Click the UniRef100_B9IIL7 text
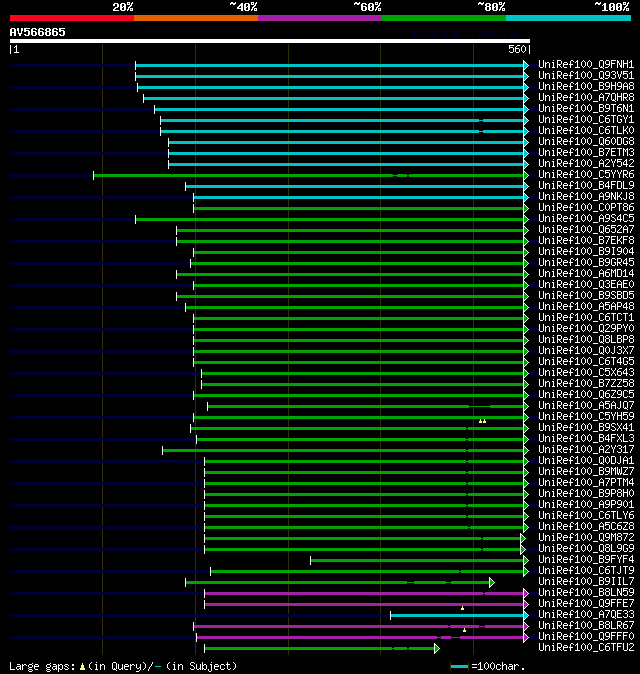The height and width of the screenshot is (674, 640). coord(586,582)
